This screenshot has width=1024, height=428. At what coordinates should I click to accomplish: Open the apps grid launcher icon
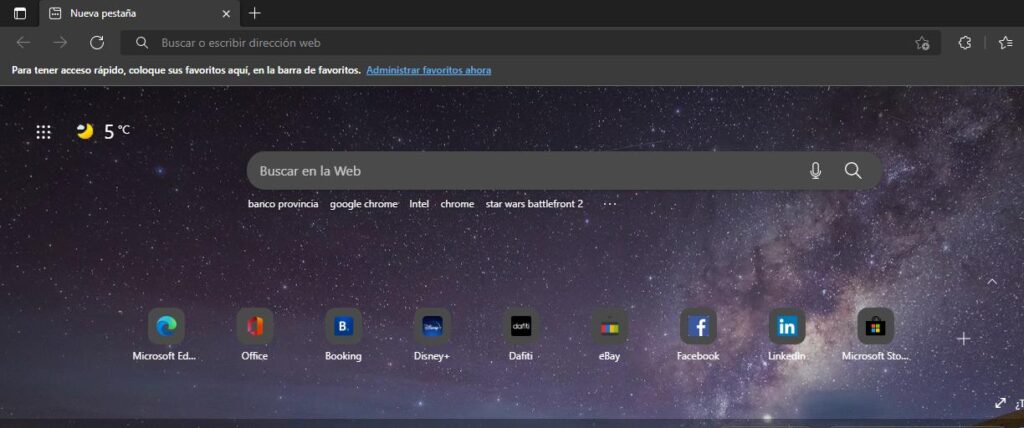(x=43, y=131)
